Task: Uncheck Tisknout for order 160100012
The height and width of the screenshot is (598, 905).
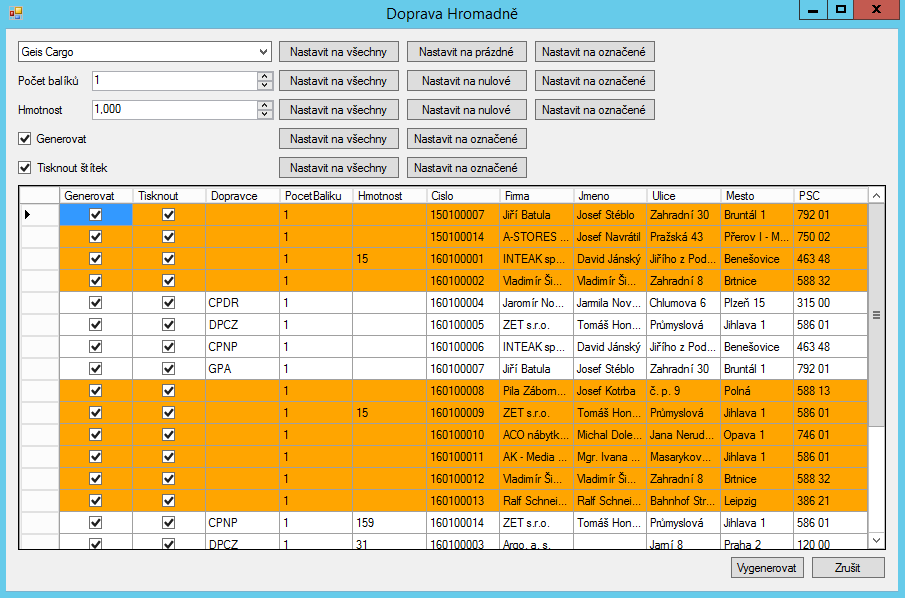Action: (x=169, y=479)
